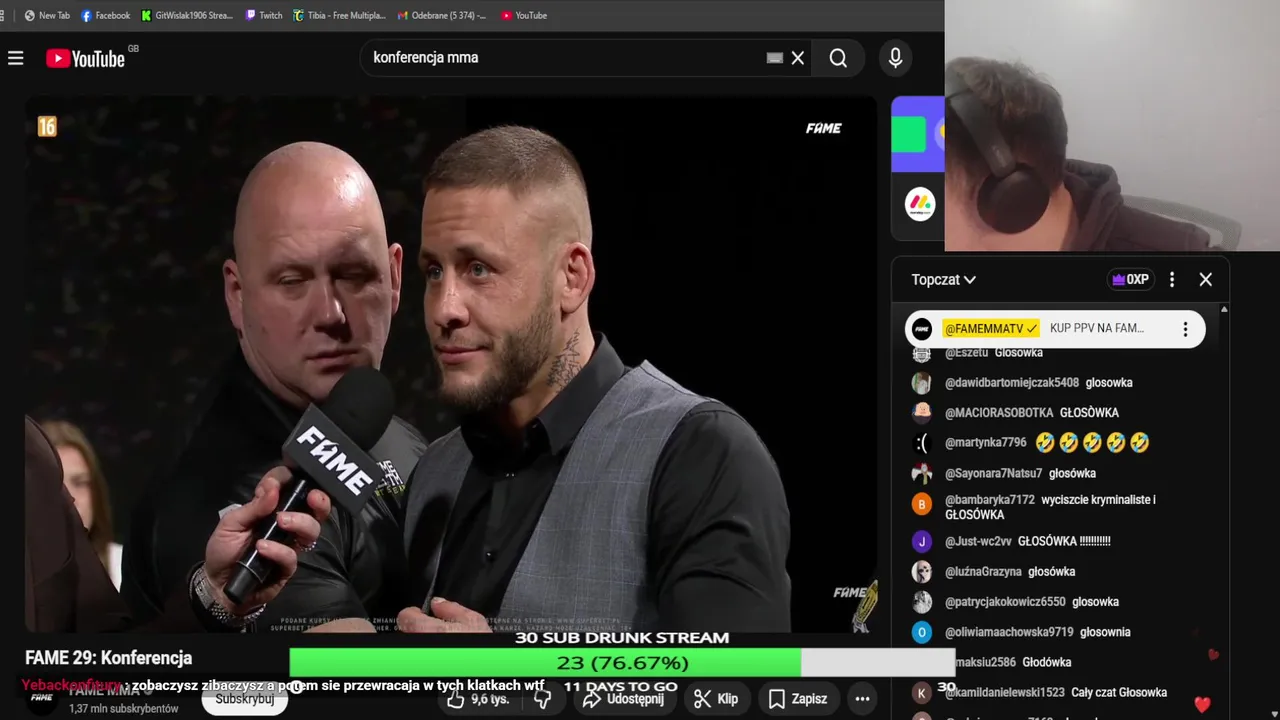The image size is (1280, 720).
Task: Open @dawidbartomiejczak5408 chat avatar
Action: pos(922,383)
